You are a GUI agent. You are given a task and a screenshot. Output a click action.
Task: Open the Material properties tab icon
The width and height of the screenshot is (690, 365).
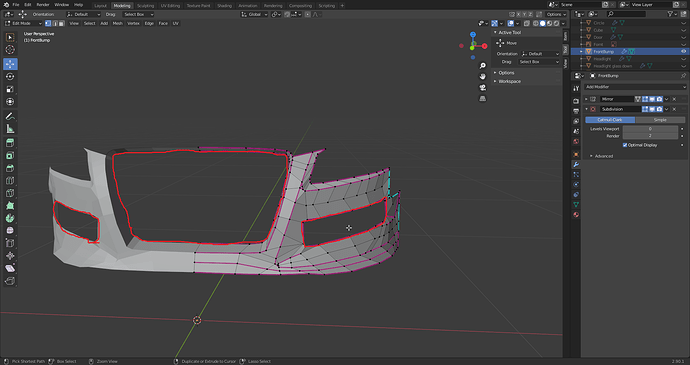pyautogui.click(x=576, y=215)
